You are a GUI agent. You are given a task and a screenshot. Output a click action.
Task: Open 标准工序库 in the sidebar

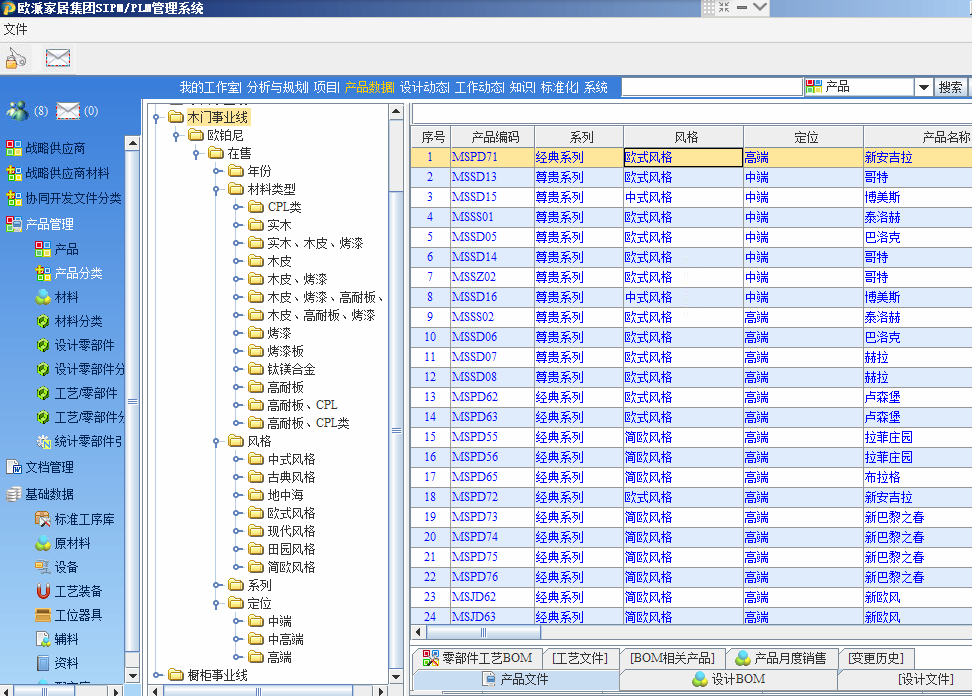point(84,519)
